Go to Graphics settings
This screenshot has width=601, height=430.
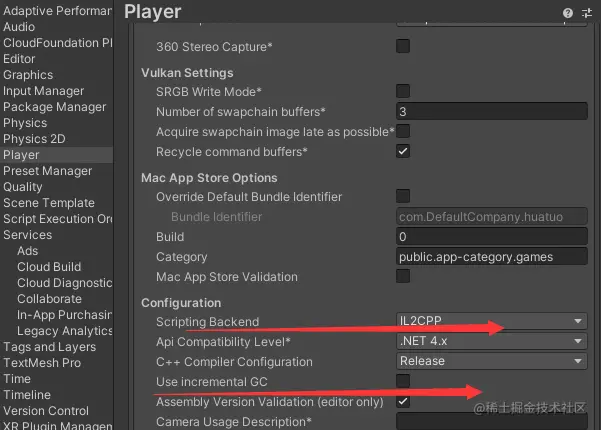(57, 75)
